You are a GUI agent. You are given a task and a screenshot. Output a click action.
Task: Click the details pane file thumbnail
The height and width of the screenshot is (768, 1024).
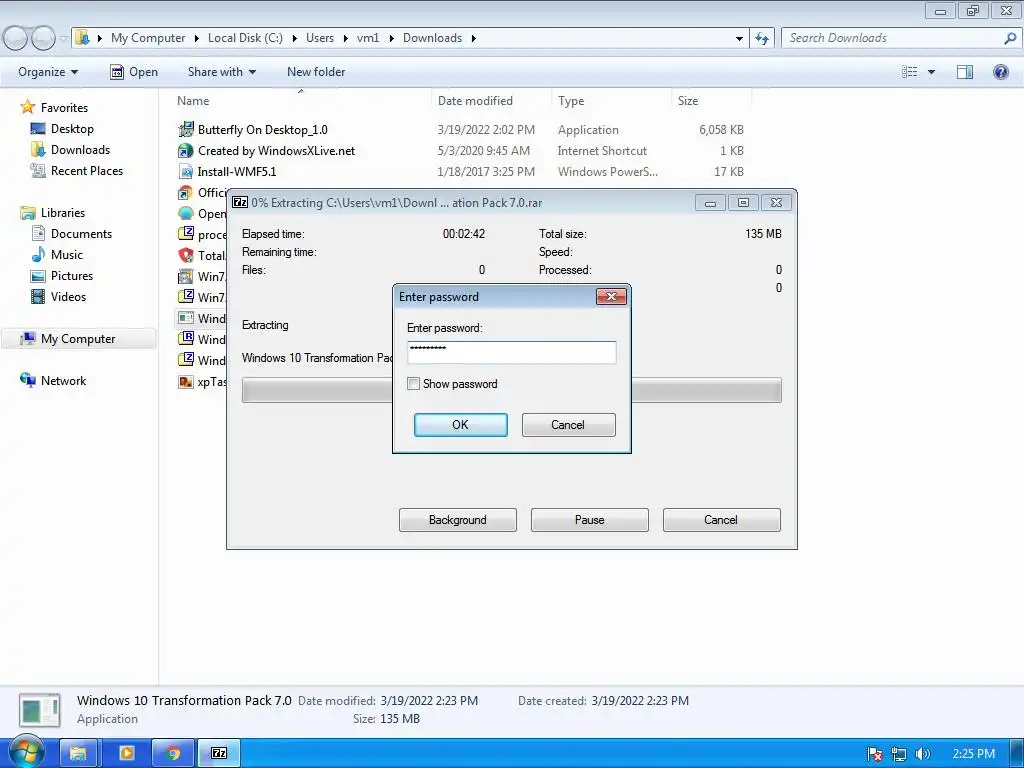point(40,710)
